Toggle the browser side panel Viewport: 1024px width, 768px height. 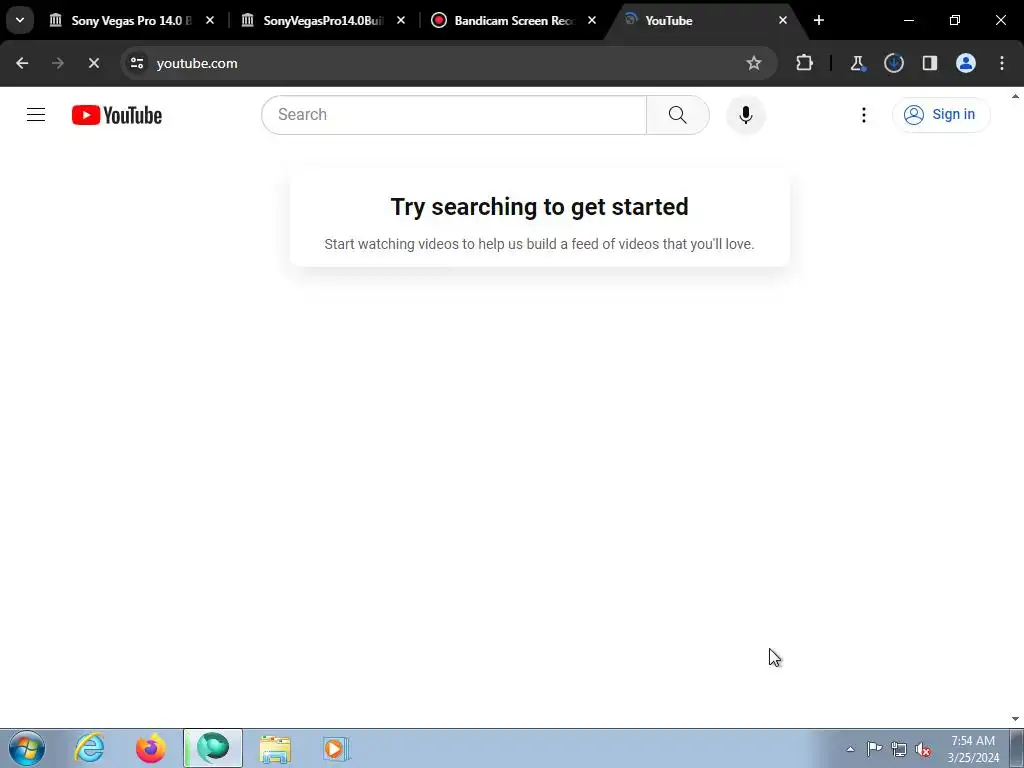click(x=929, y=63)
